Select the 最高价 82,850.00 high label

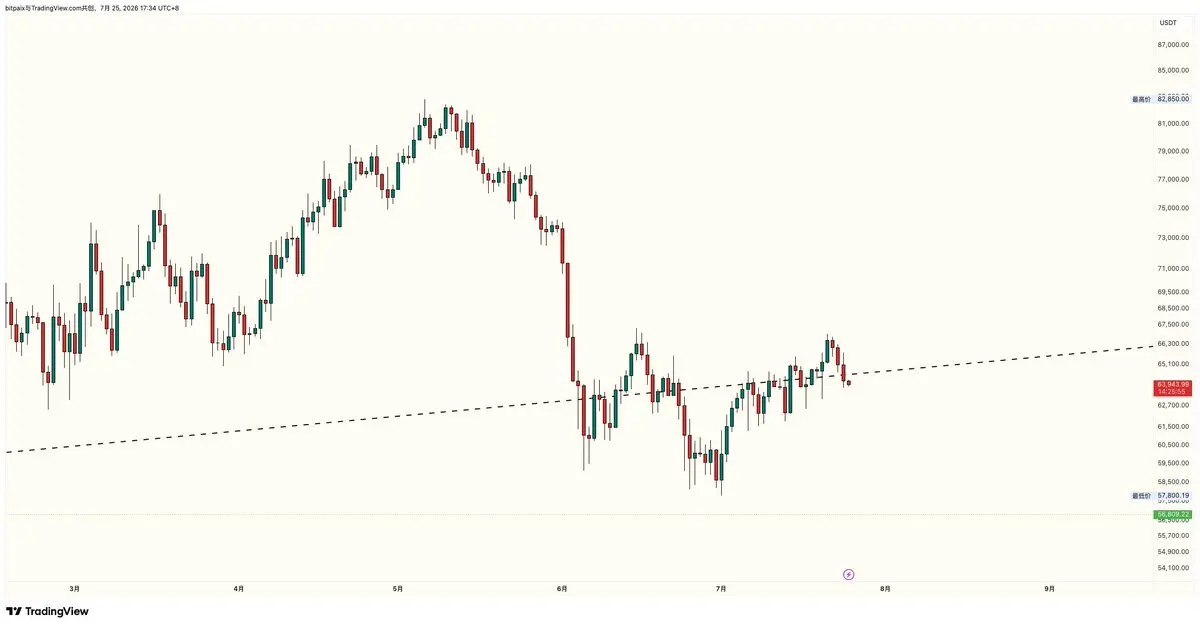1160,99
